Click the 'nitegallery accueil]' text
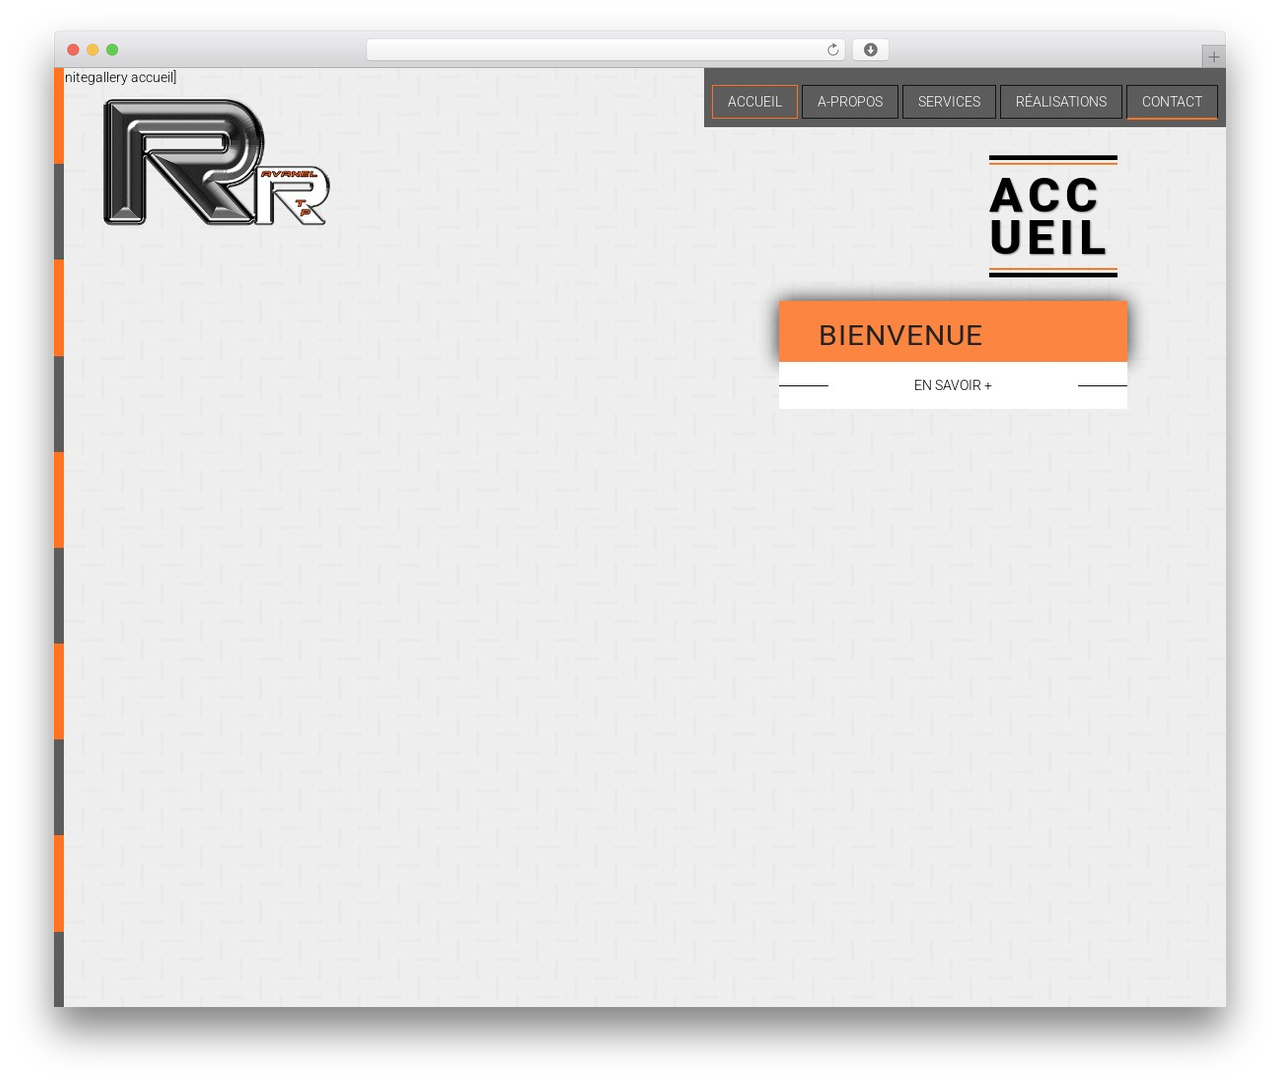The image size is (1280, 1084). click(x=120, y=77)
